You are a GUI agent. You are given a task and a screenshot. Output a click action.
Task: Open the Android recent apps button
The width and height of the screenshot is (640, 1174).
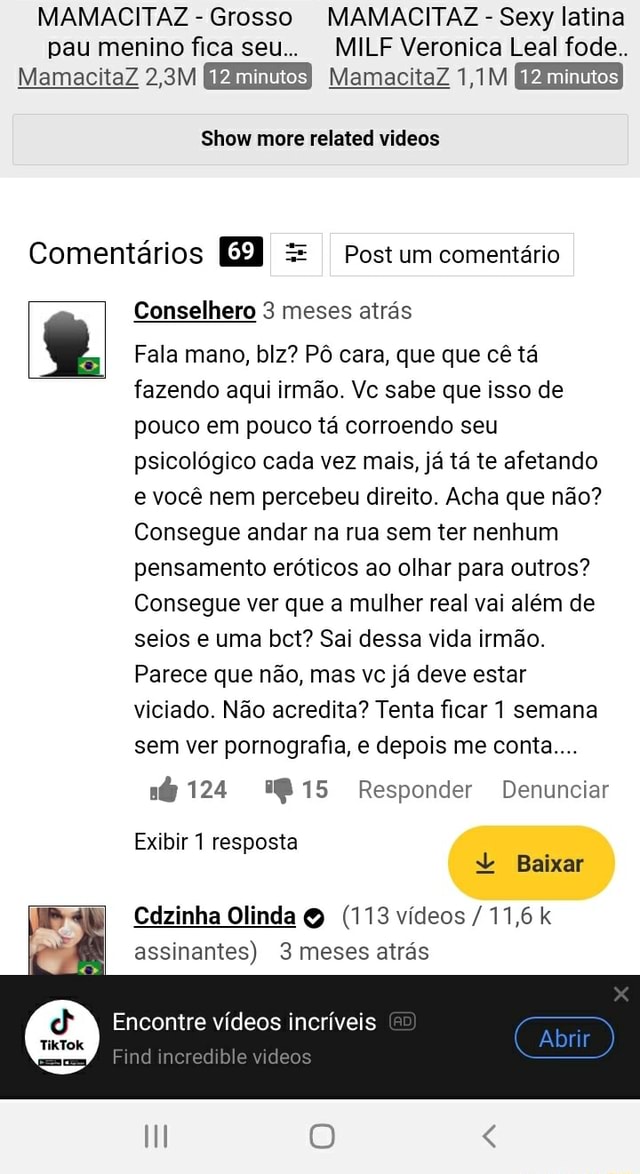pyautogui.click(x=155, y=1136)
